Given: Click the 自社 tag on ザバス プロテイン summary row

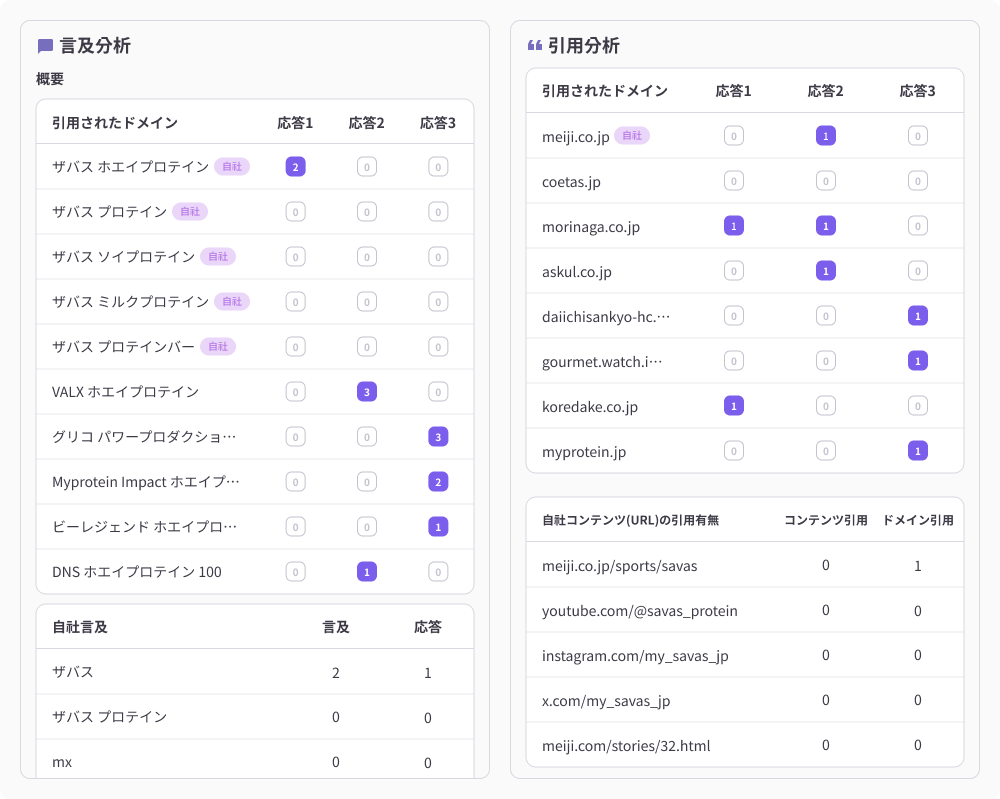Looking at the screenshot, I should pyautogui.click(x=190, y=212).
